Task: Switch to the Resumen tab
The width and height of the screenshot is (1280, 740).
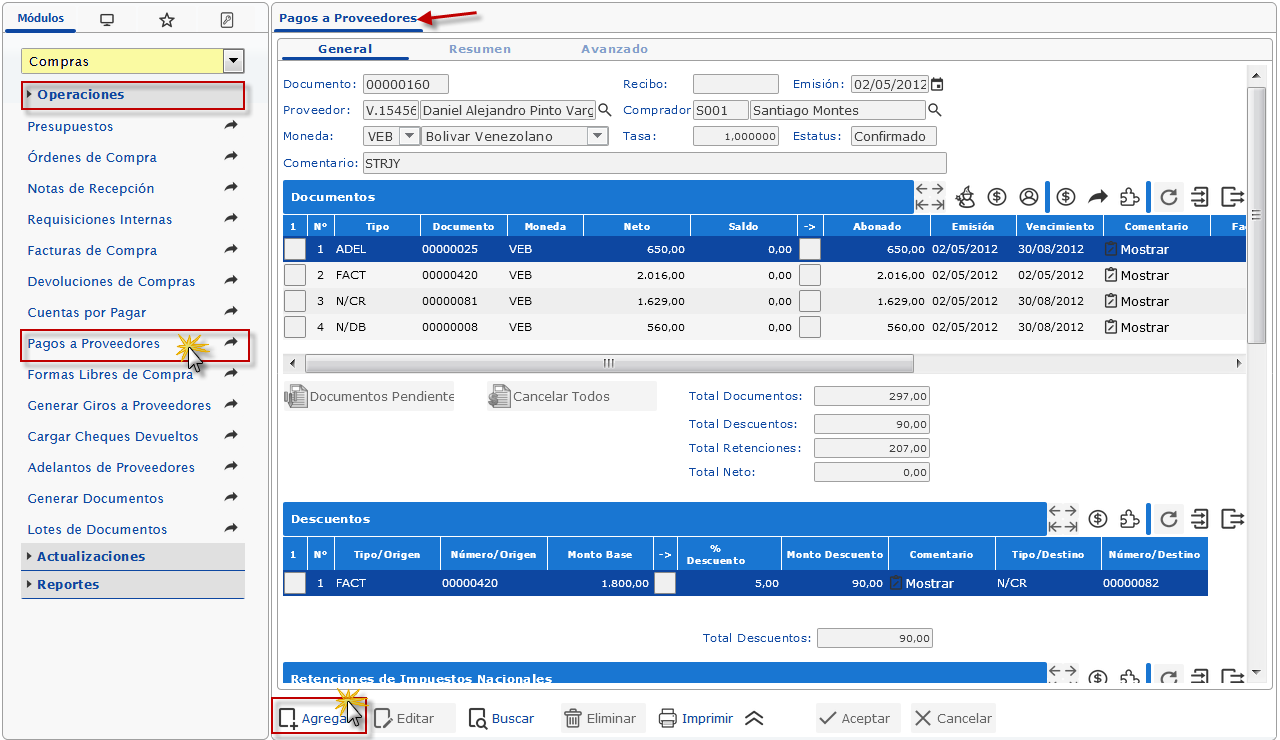Action: coord(479,49)
